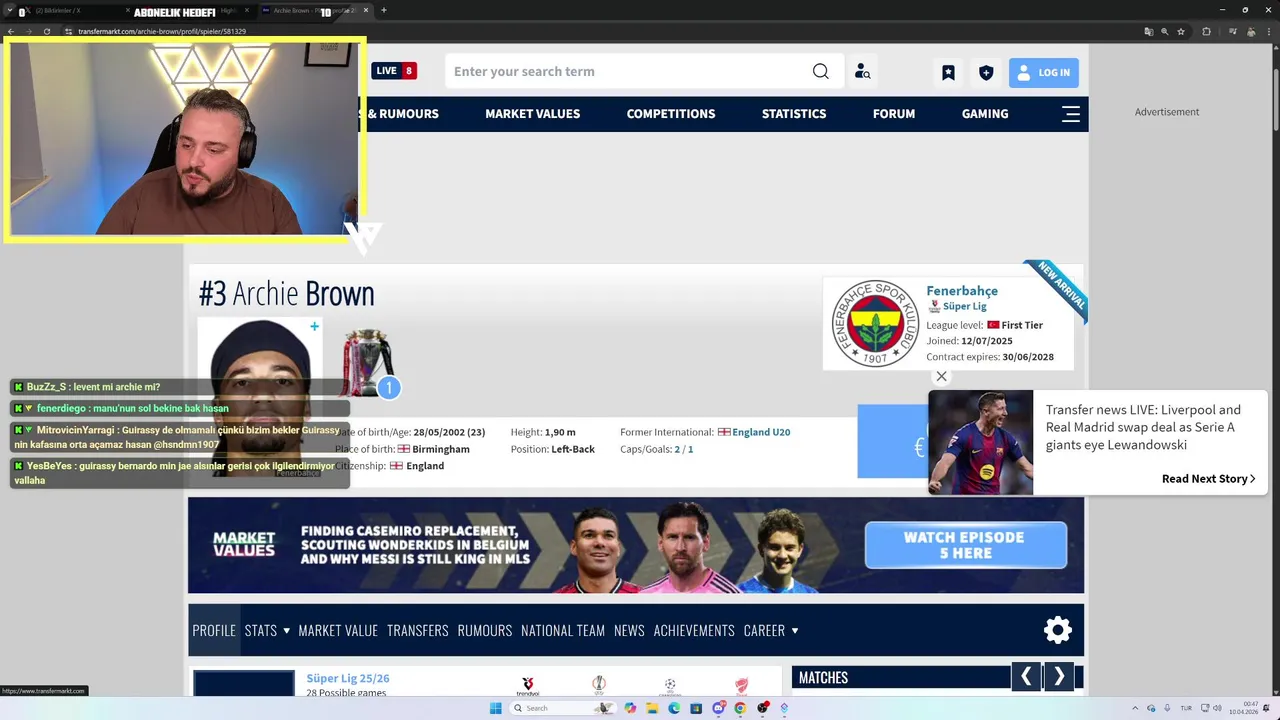
Task: Open the Copilot icon in the taskbar
Action: click(630, 708)
